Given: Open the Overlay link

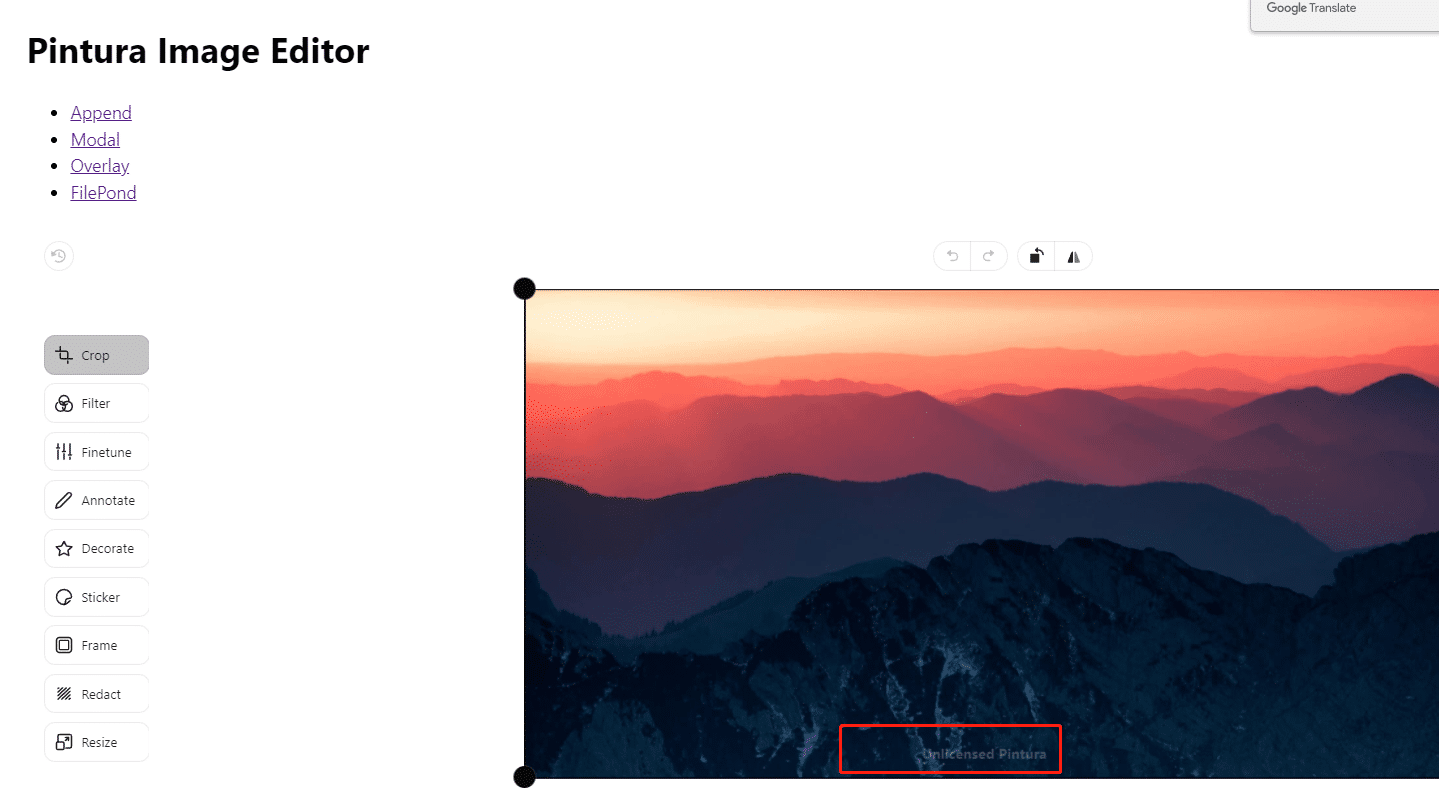Looking at the screenshot, I should click(x=100, y=166).
